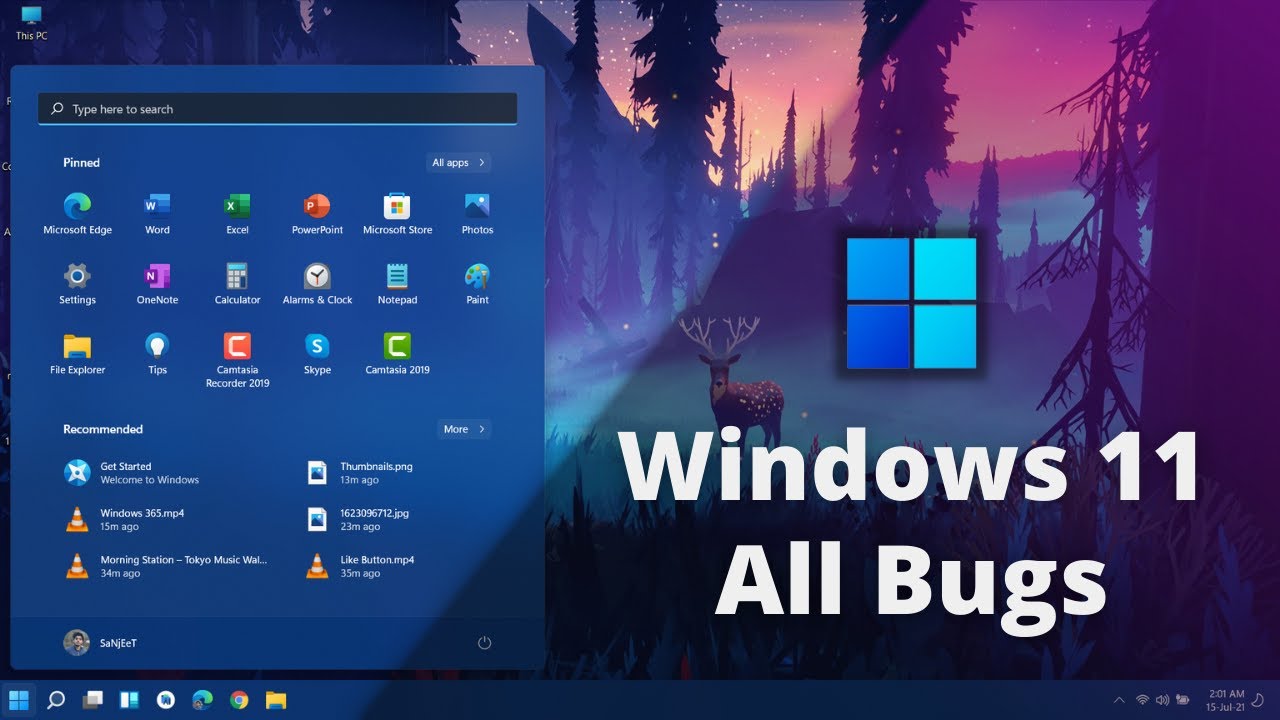
Task: Launch OneNote from Start menu
Action: 157,284
